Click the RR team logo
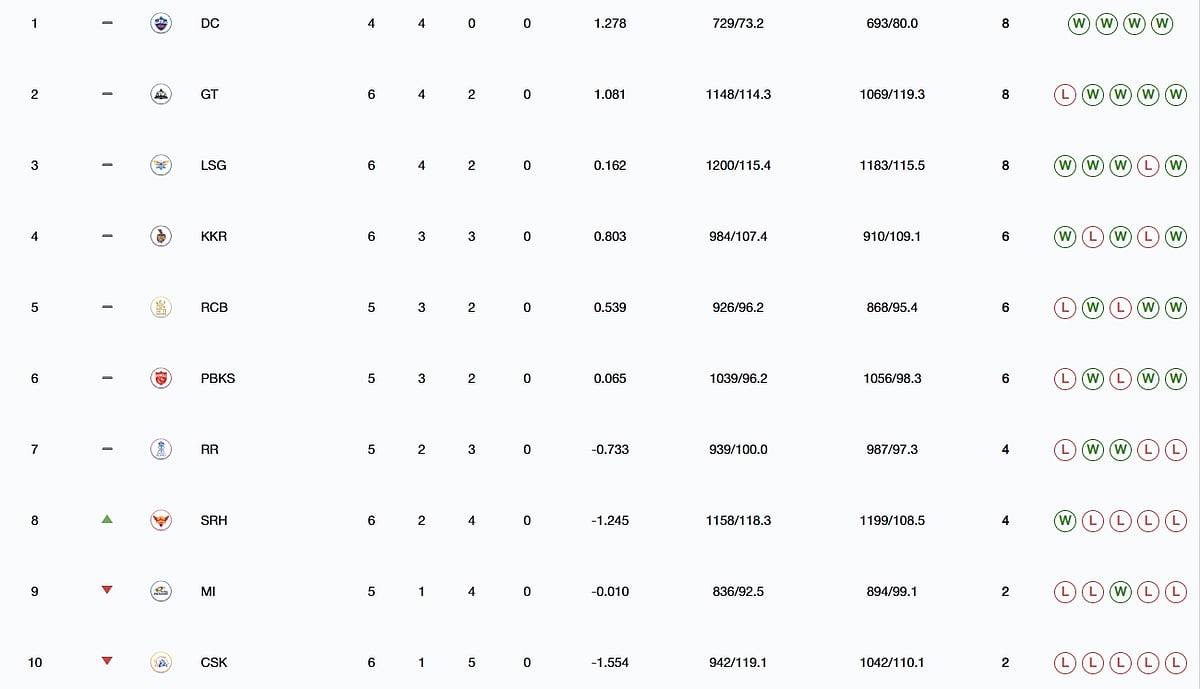 pos(160,449)
